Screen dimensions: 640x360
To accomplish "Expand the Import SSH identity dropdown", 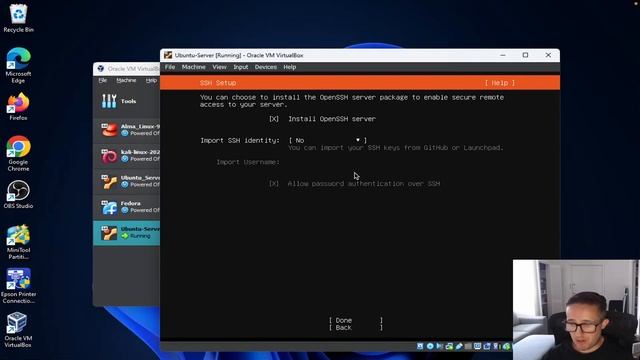I will coord(328,140).
